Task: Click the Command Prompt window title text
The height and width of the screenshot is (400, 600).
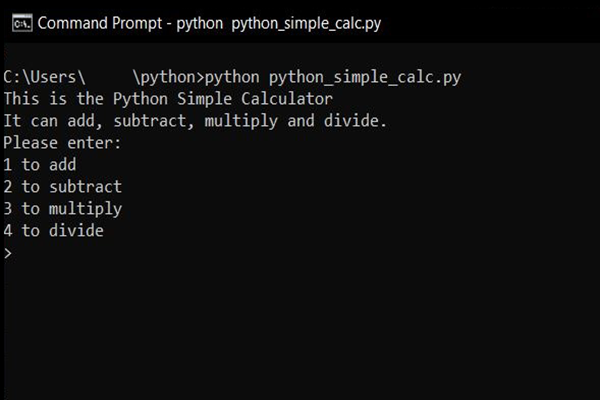Action: click(209, 24)
